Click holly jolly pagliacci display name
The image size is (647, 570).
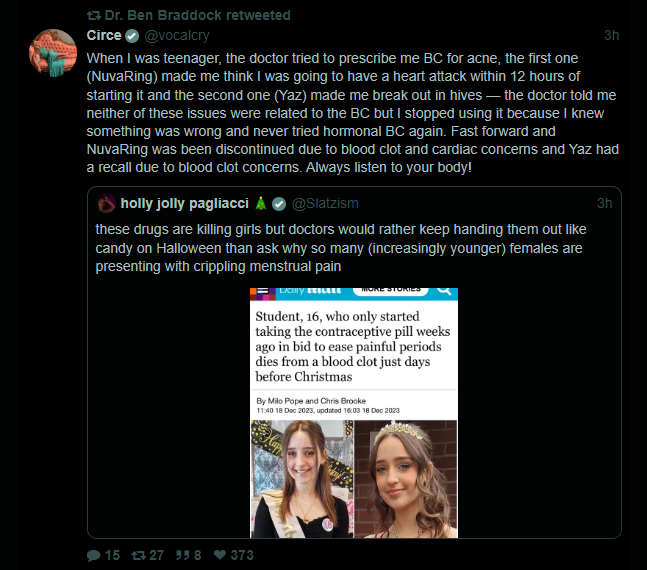[x=185, y=204]
